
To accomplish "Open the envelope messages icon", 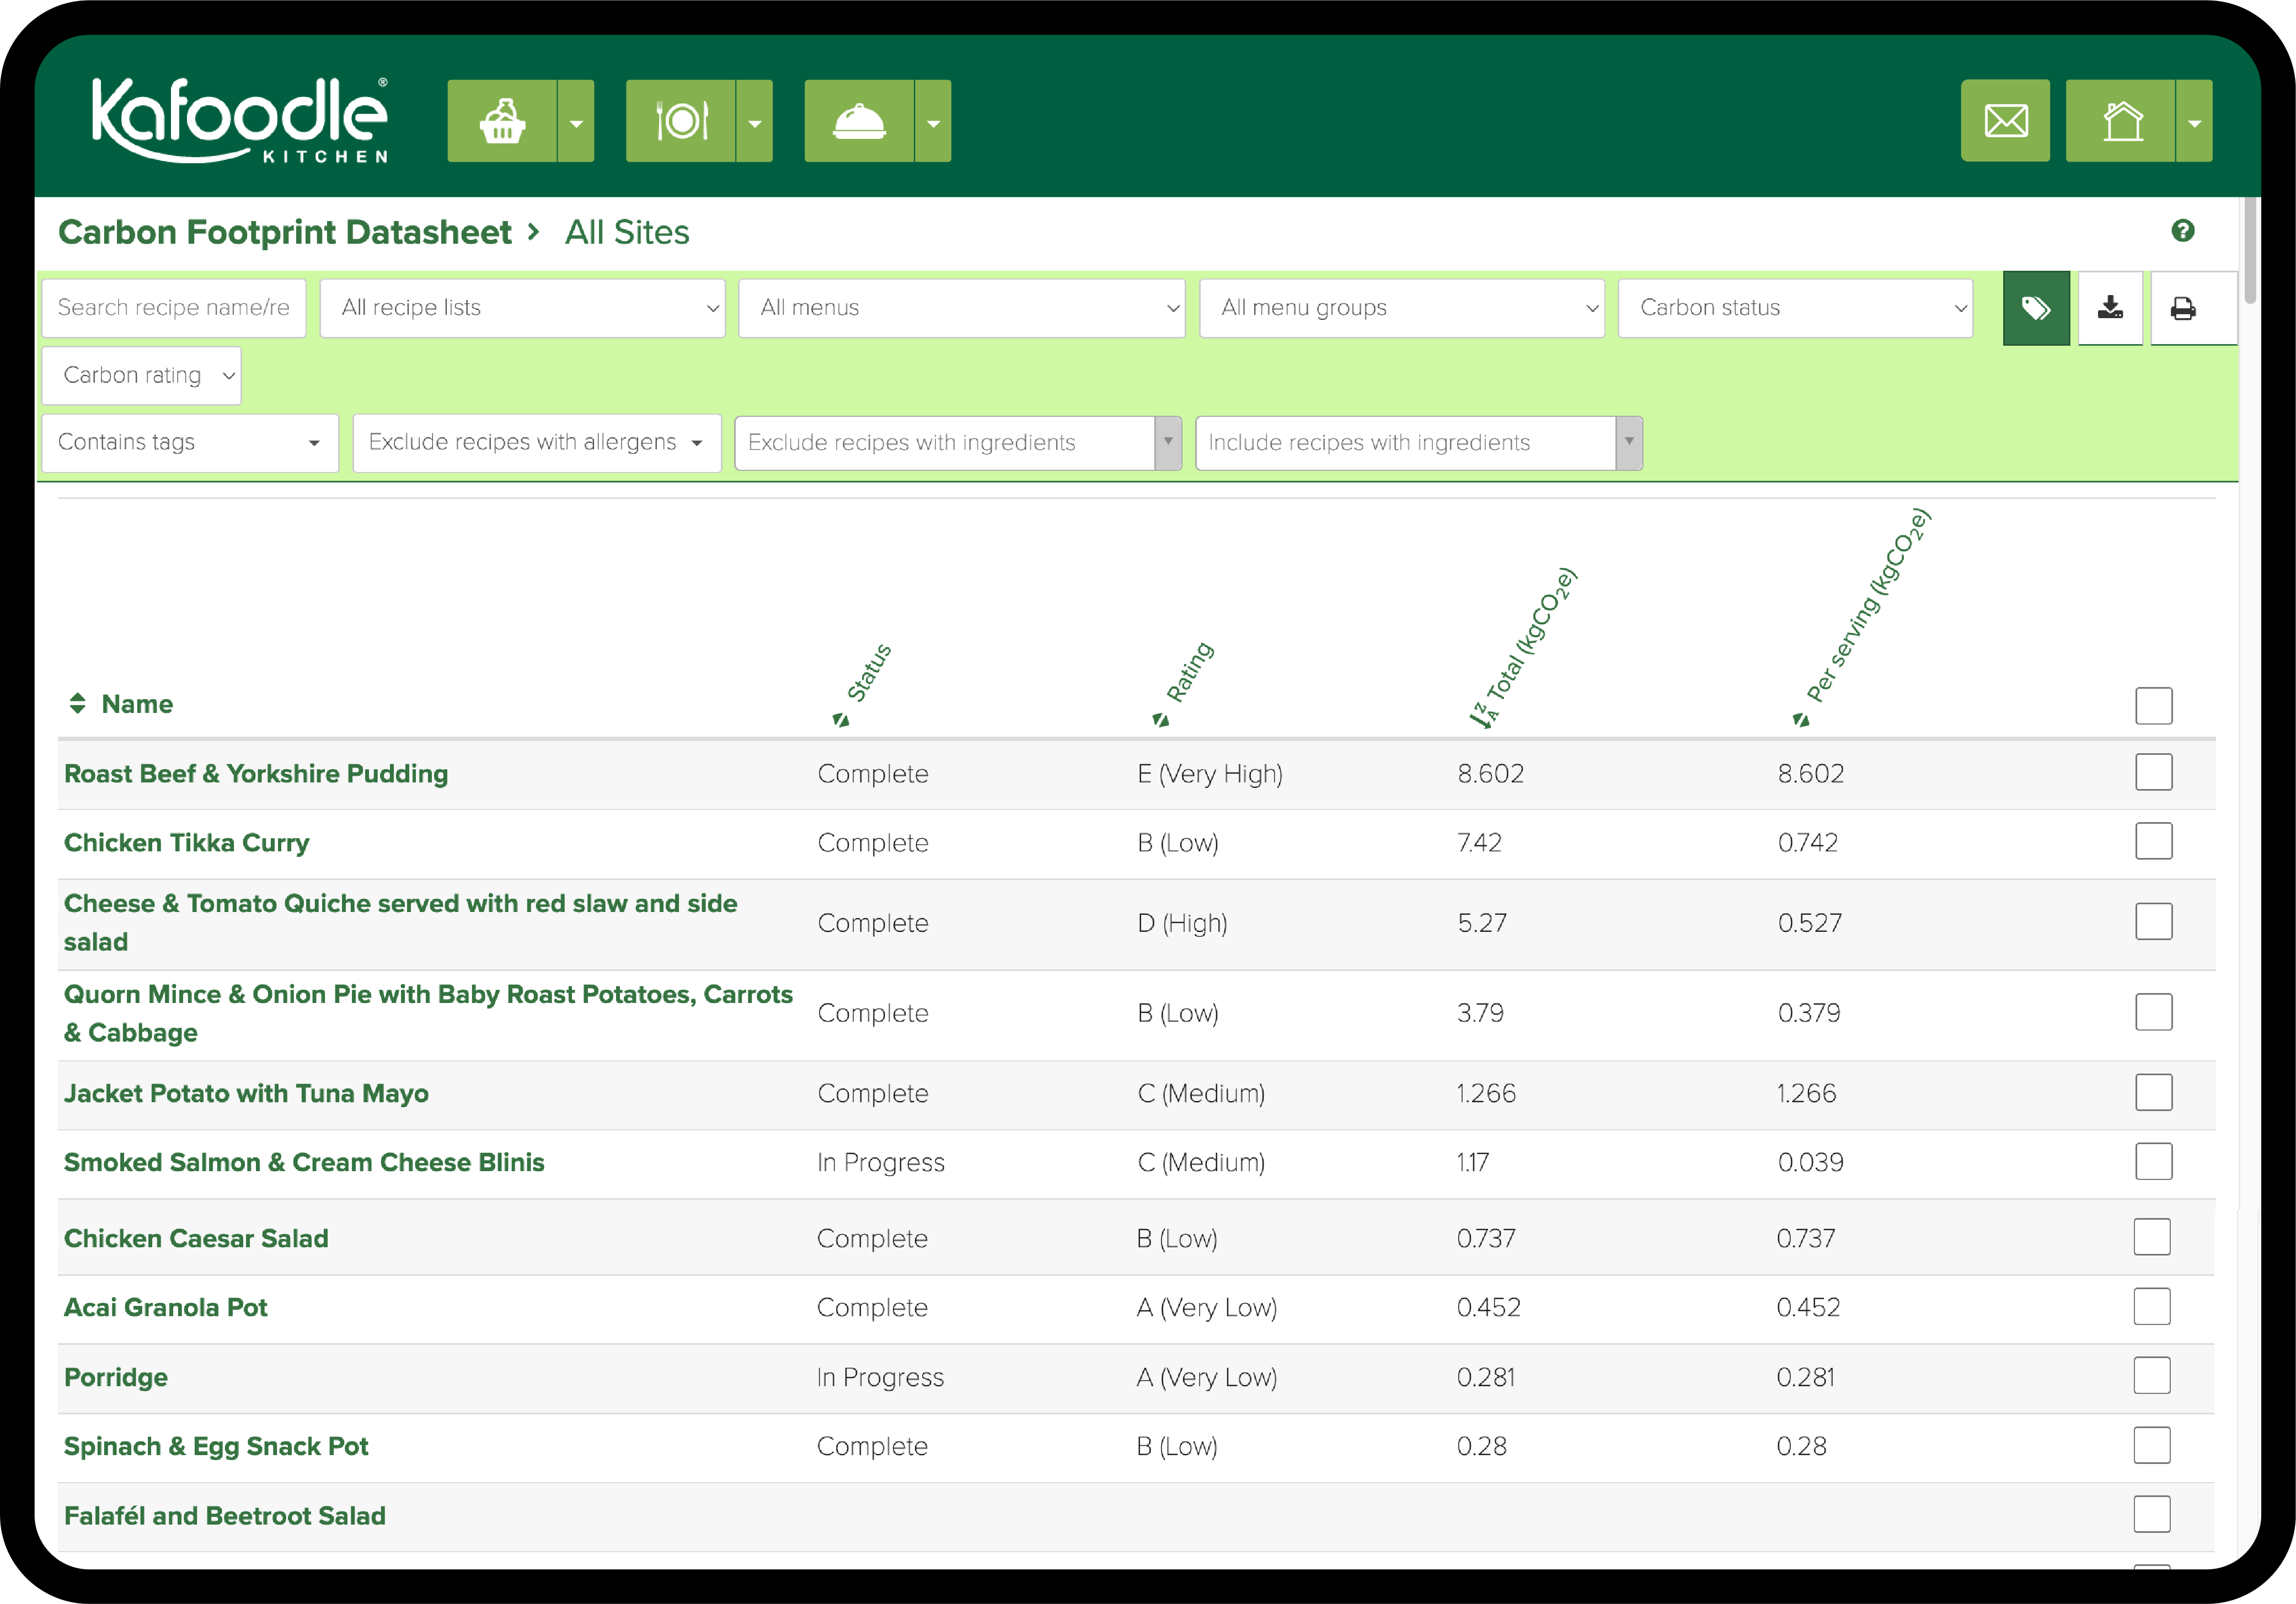I will coord(2005,121).
